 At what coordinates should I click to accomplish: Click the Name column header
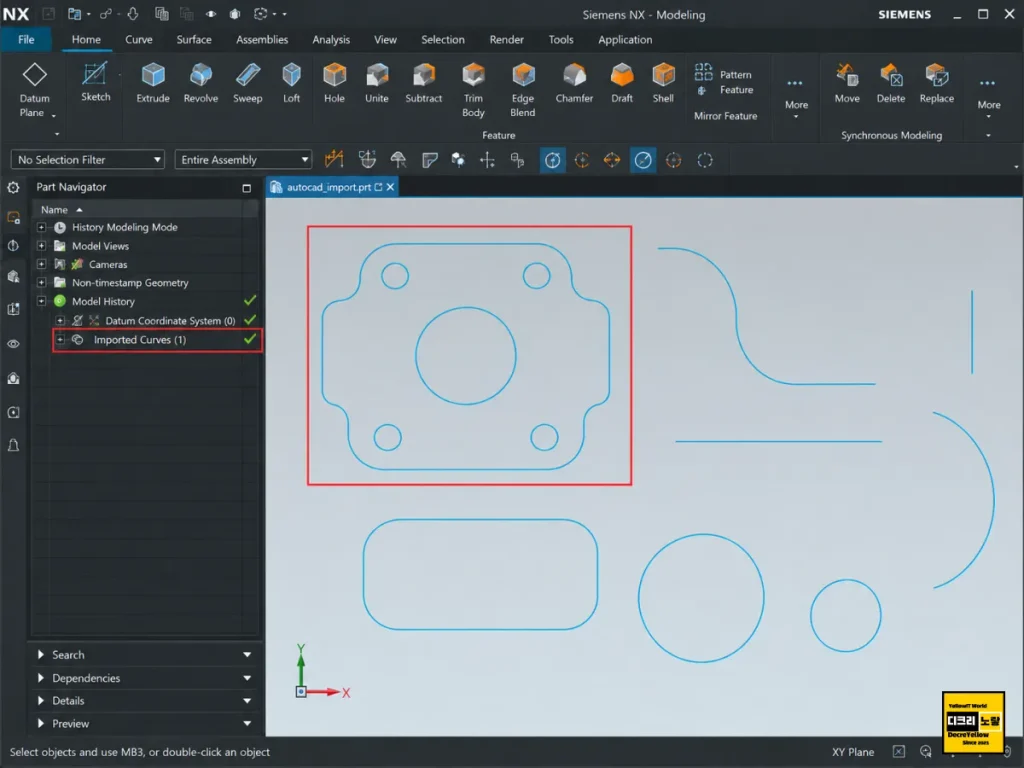coord(54,210)
